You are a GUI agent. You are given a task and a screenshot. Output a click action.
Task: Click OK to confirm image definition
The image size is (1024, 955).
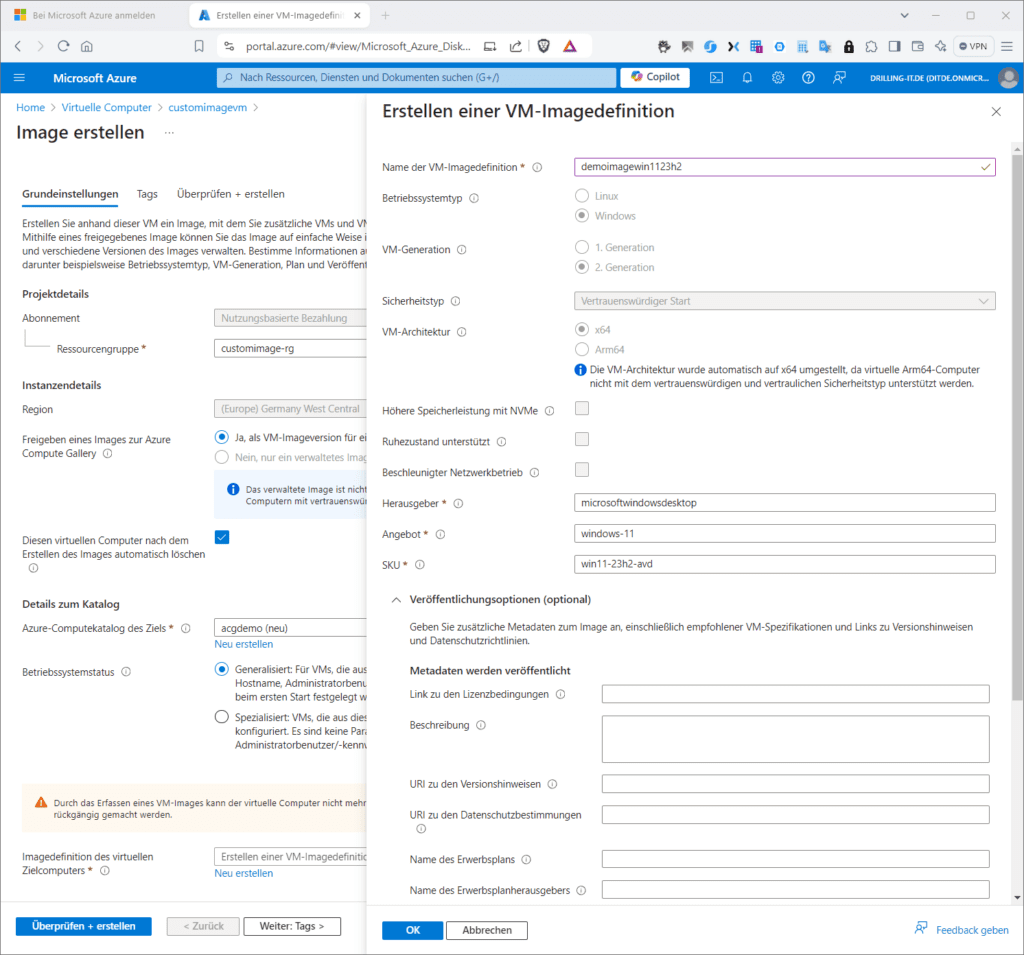(x=413, y=930)
